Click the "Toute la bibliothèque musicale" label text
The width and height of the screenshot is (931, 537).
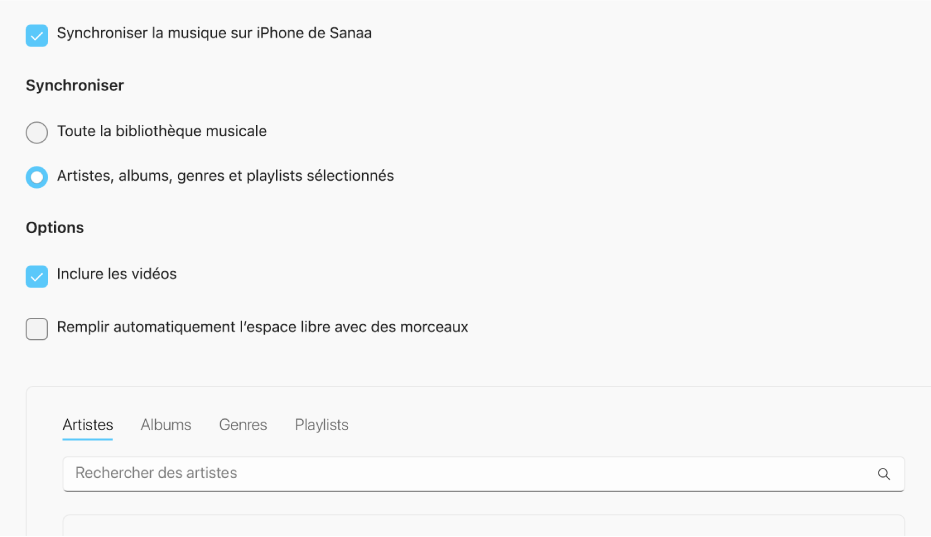point(162,131)
